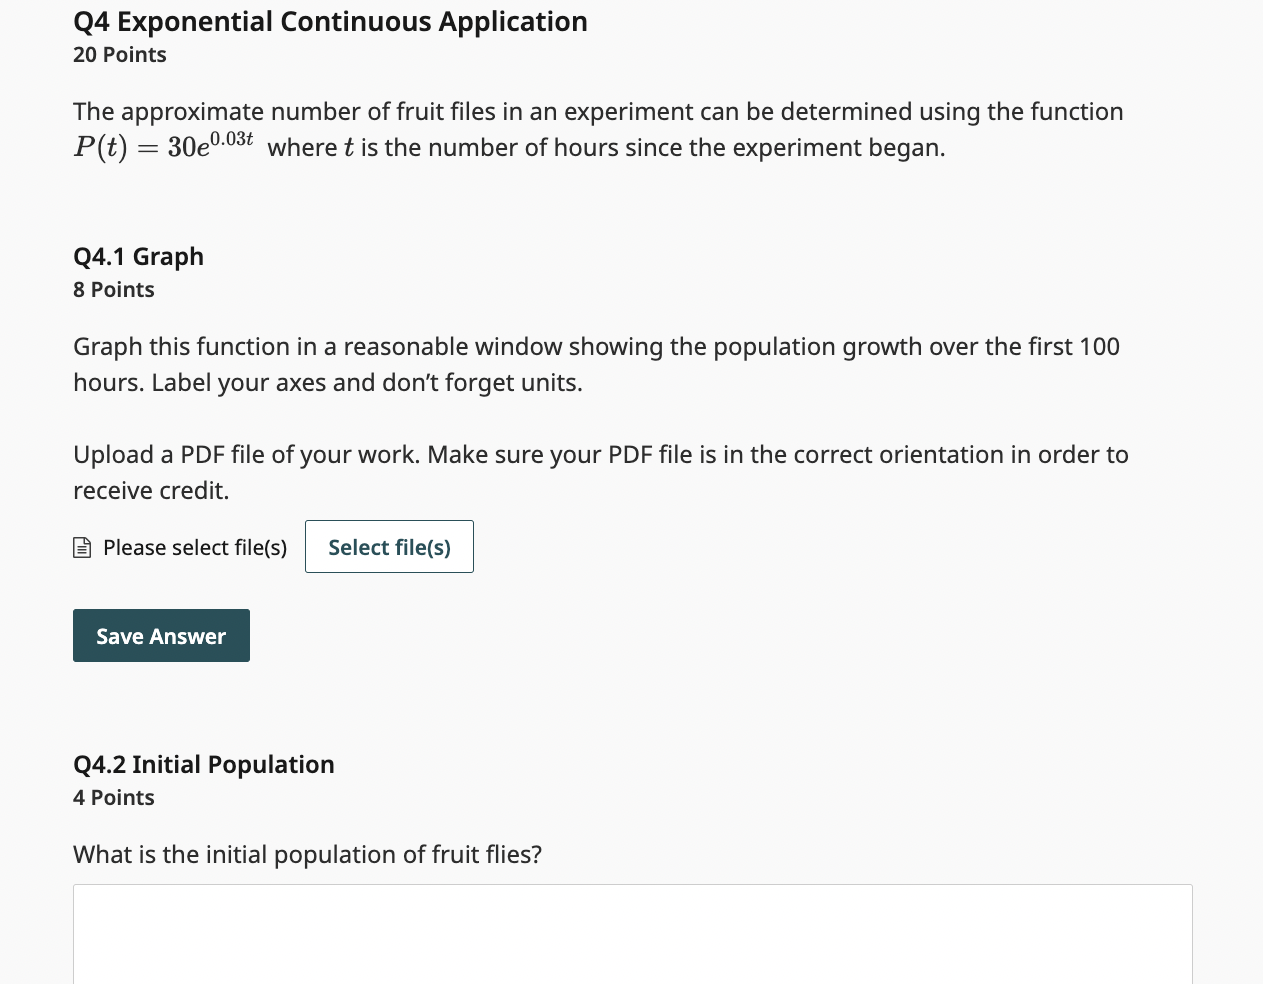Image resolution: width=1263 pixels, height=984 pixels.
Task: Select the Q4.2 Initial Population heading
Action: tap(203, 764)
